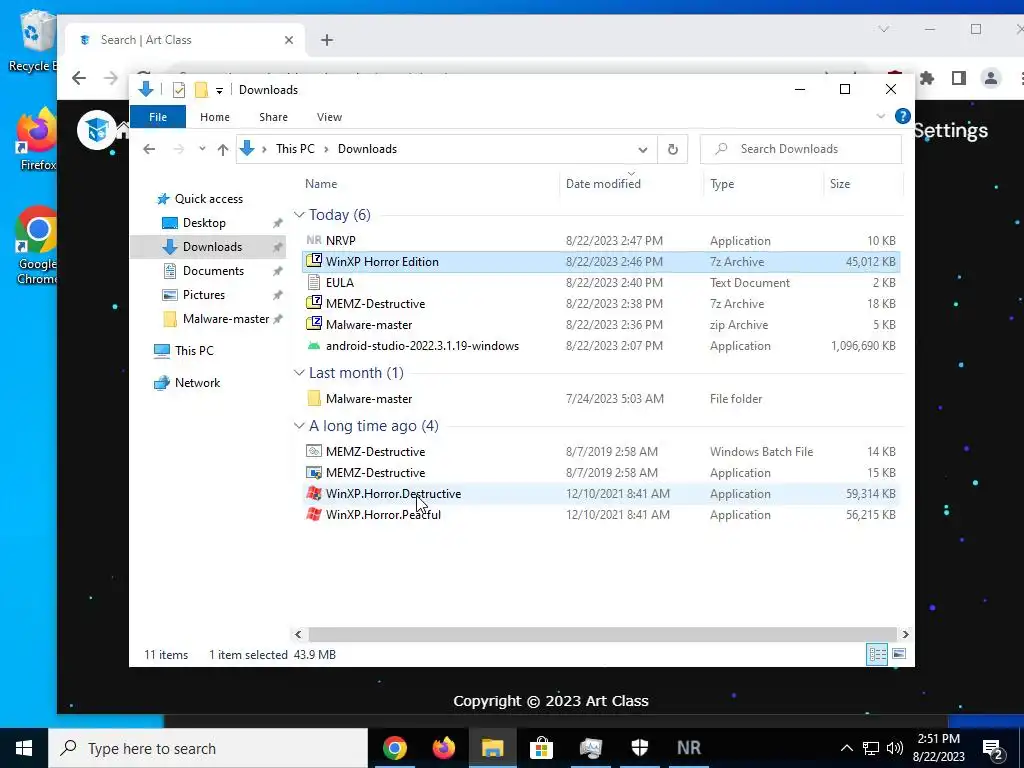Click the Type here to search box
Viewport: 1024px width, 768px height.
(x=208, y=748)
